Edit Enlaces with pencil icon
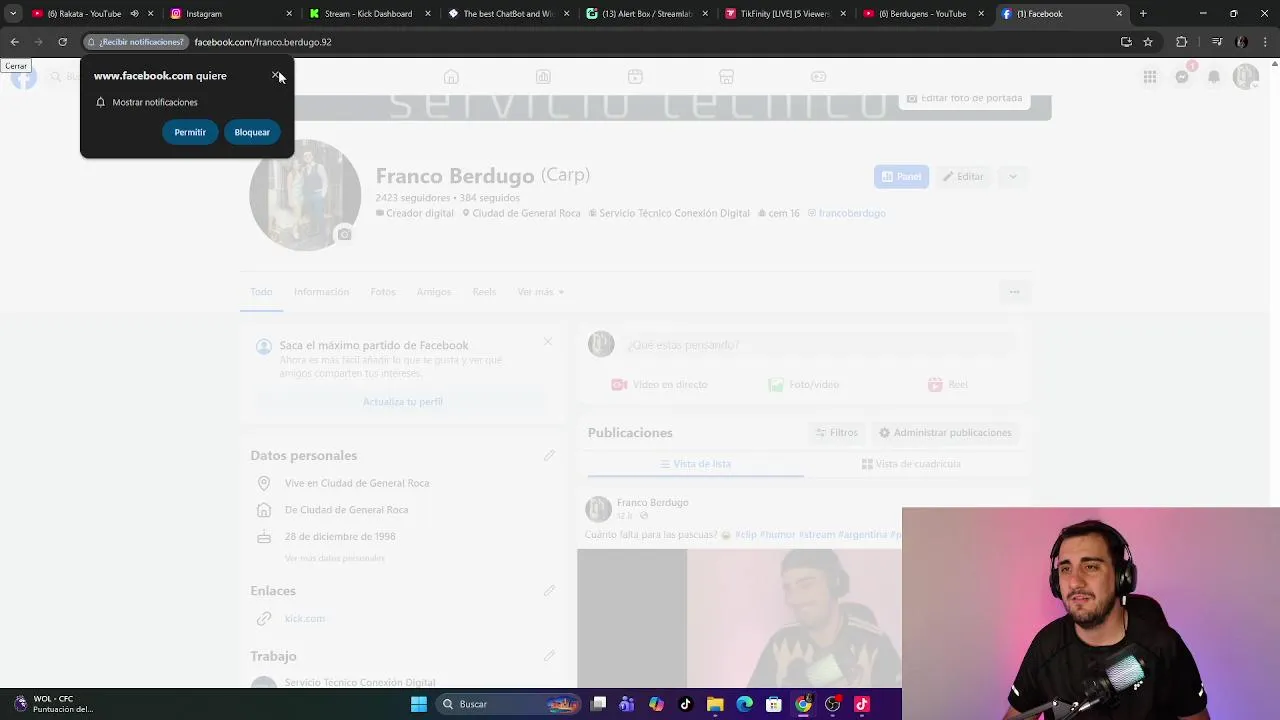1280x720 pixels. (549, 591)
